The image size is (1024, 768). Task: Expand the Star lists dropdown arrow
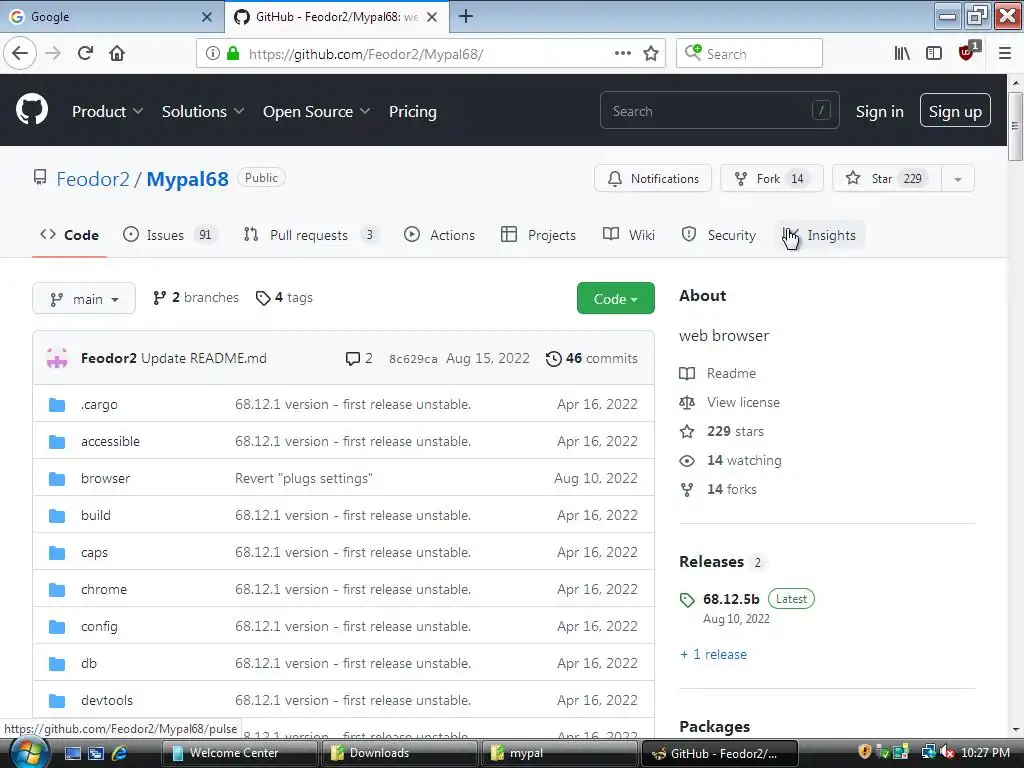click(958, 179)
